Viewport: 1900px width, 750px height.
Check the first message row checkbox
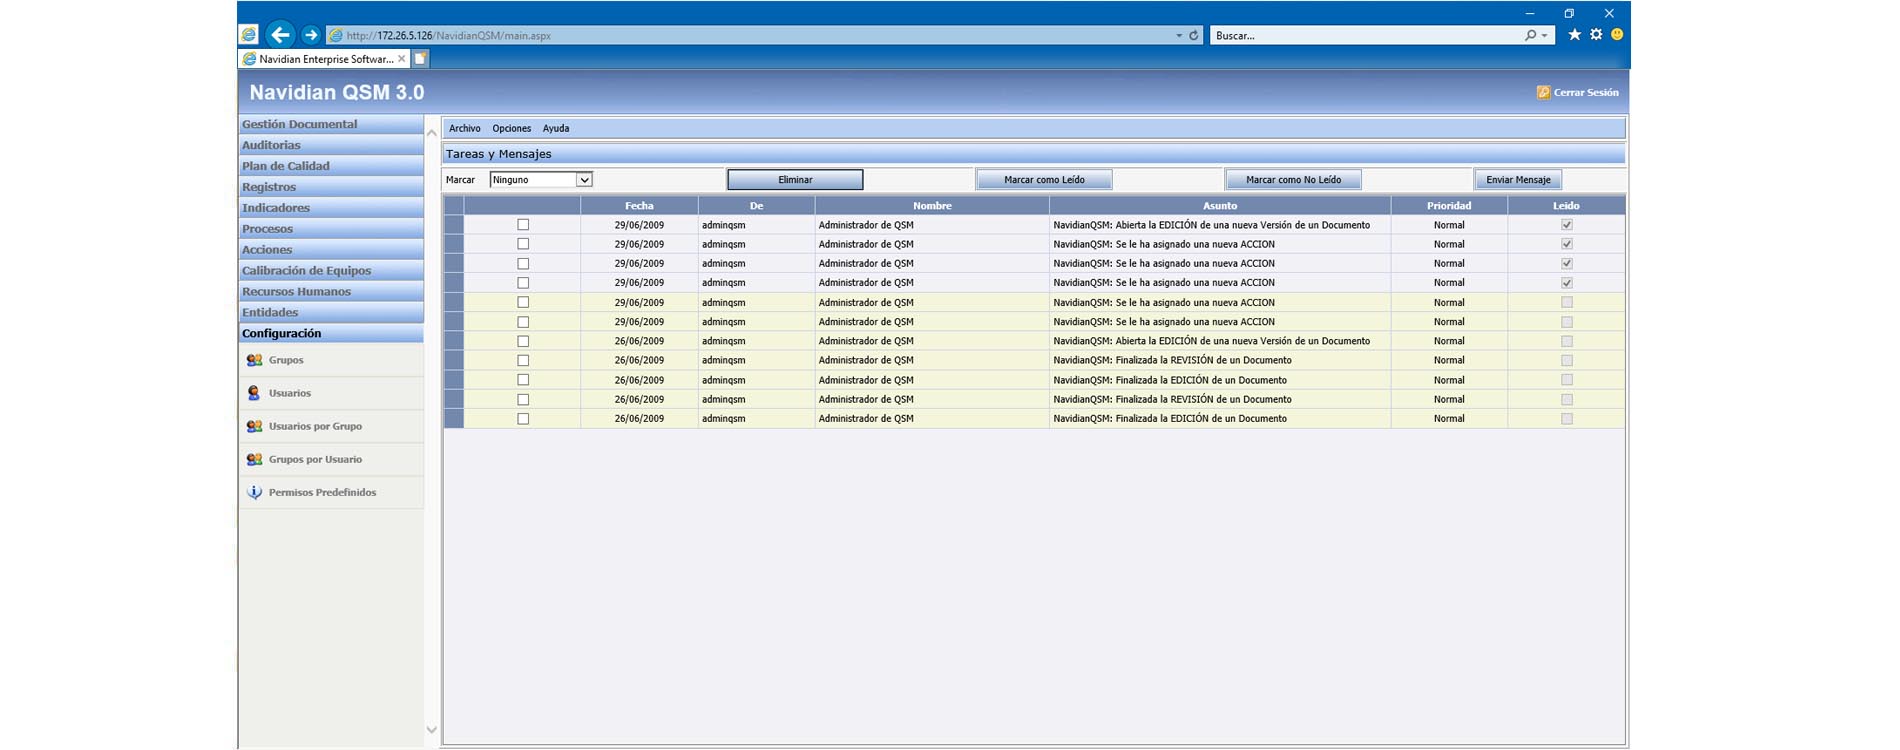tap(523, 225)
